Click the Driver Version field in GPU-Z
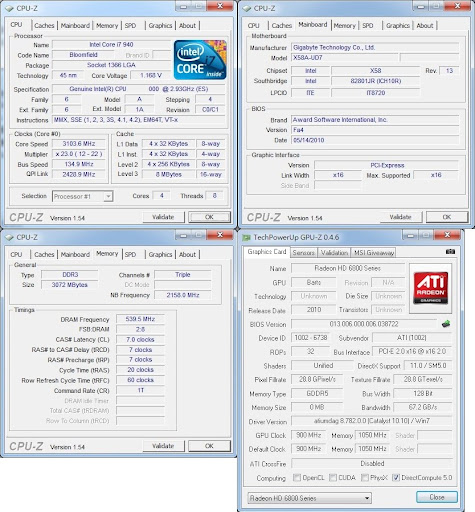475x512 pixels. click(x=372, y=421)
